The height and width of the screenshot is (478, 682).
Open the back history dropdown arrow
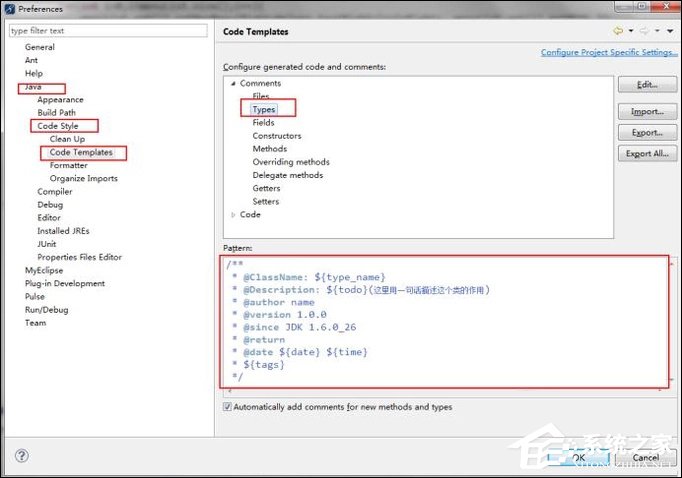pyautogui.click(x=631, y=31)
